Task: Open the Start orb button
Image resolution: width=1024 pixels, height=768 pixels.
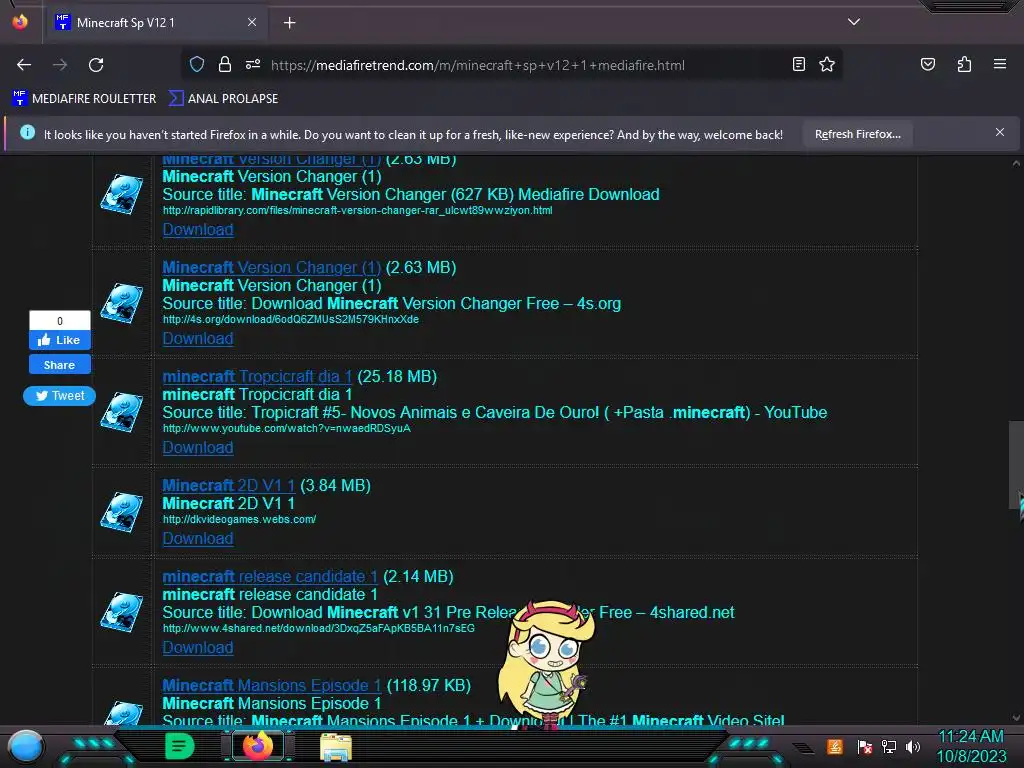Action: tap(25, 746)
